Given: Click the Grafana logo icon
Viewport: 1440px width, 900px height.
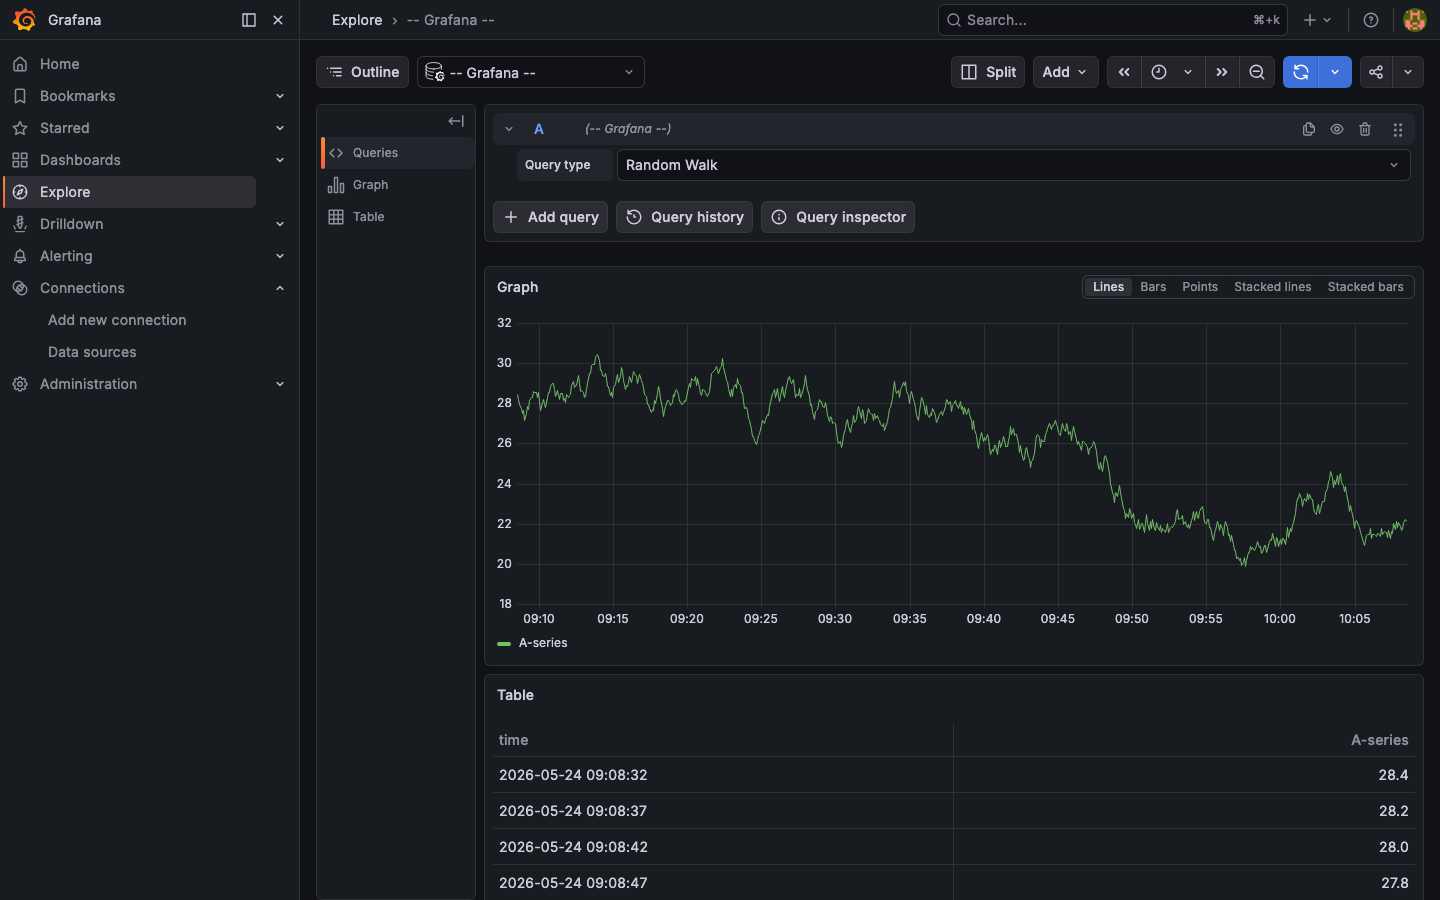Looking at the screenshot, I should [24, 20].
